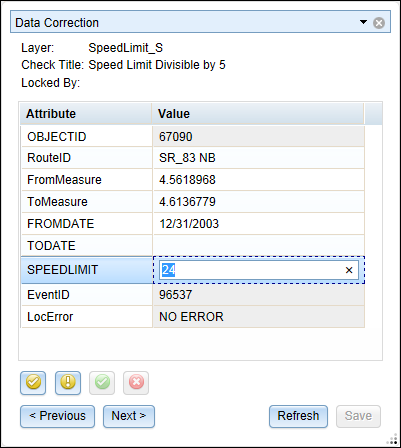Go to the Previous record

point(57,416)
